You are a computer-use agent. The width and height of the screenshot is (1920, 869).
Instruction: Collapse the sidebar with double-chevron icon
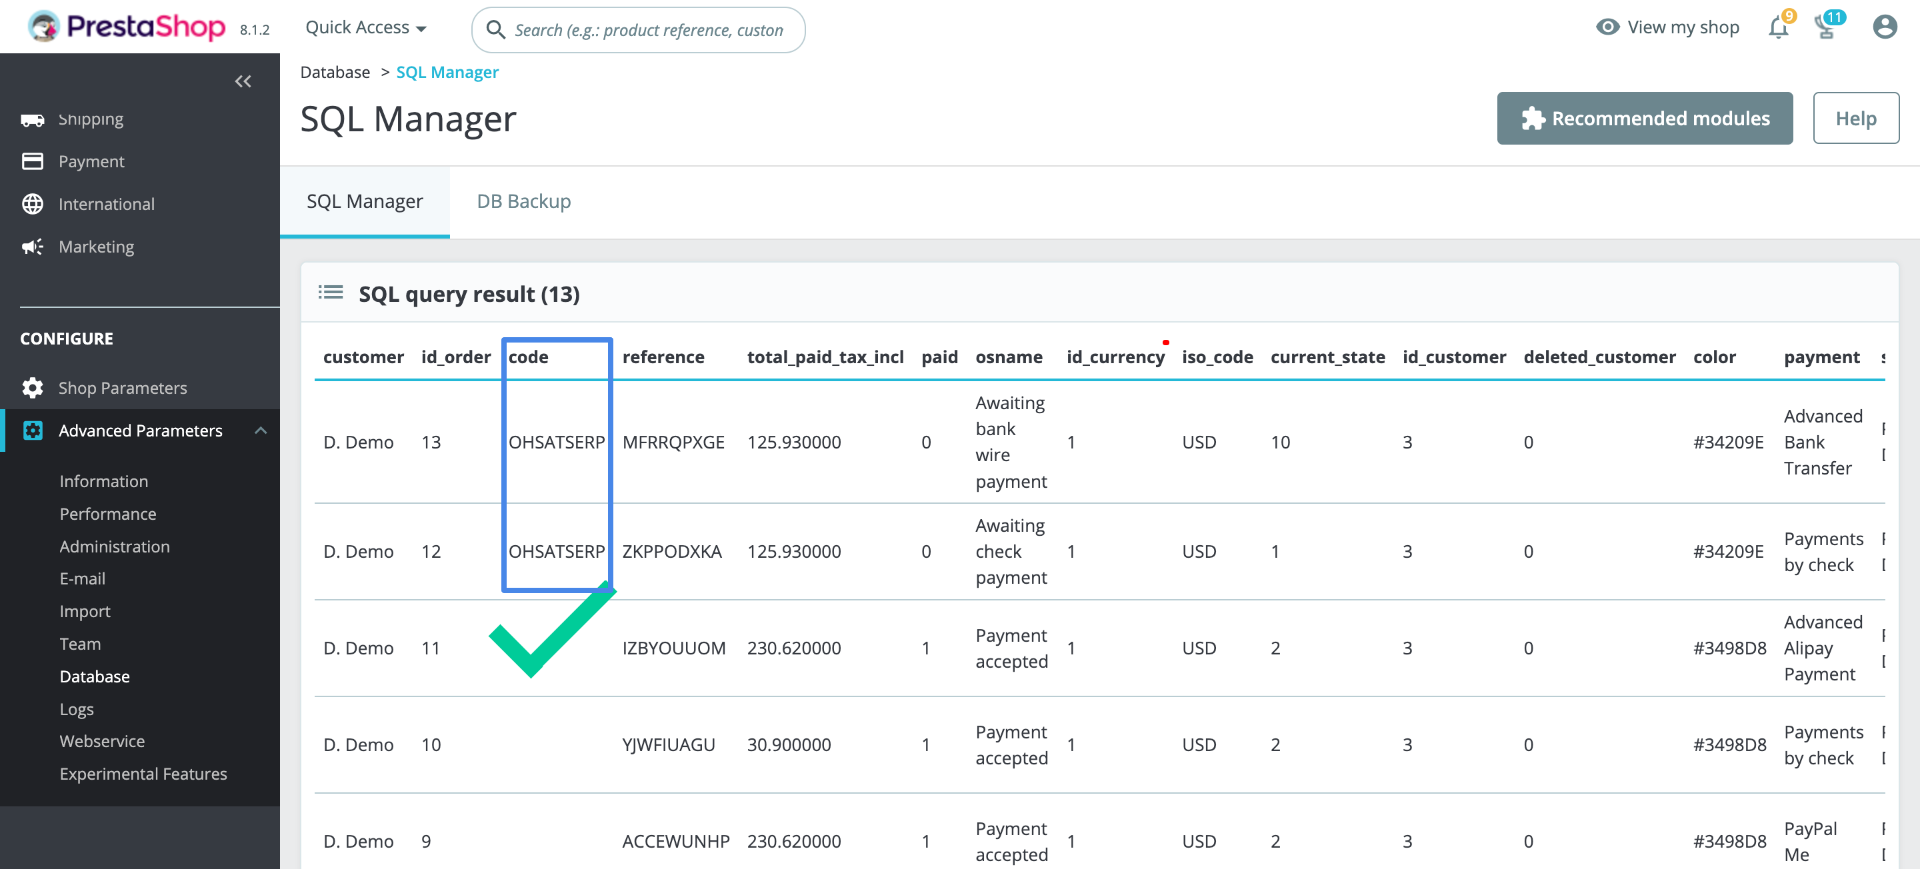tap(243, 81)
